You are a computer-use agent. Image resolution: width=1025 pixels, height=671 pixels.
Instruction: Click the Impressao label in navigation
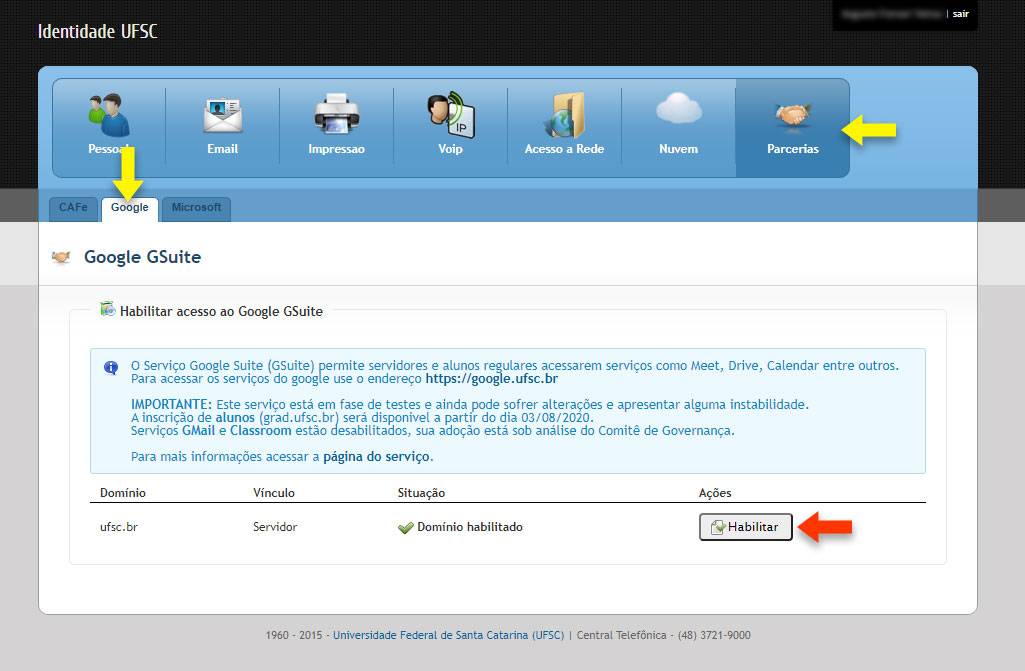tap(337, 149)
